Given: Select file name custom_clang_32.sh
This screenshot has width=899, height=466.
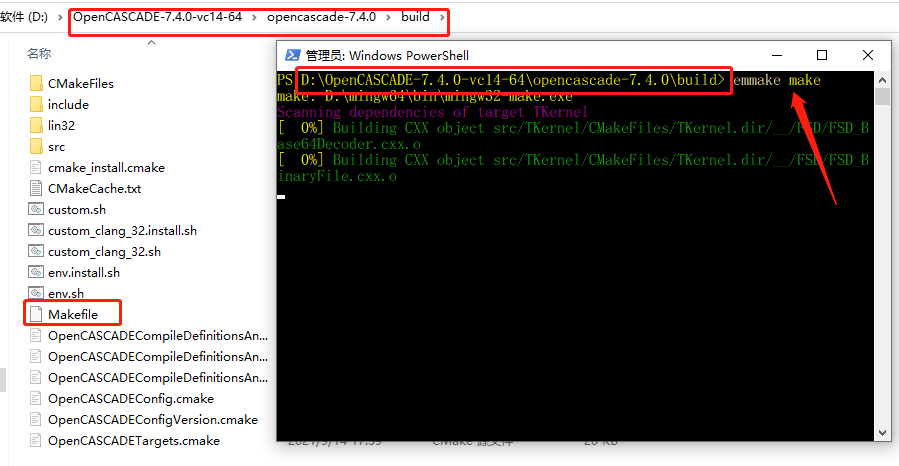Looking at the screenshot, I should tap(104, 252).
